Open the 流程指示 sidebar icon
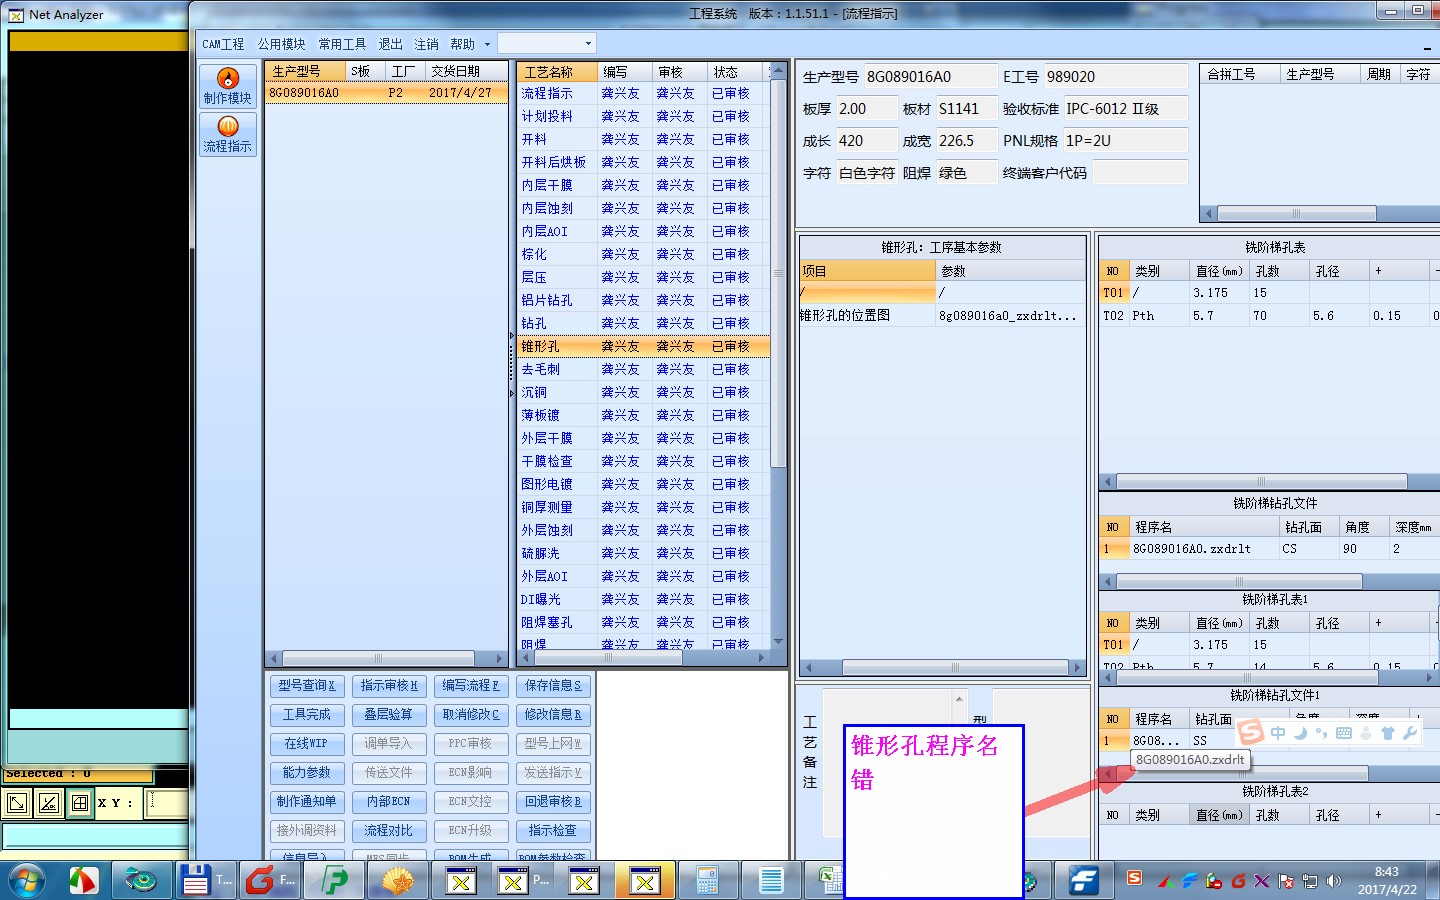Image resolution: width=1440 pixels, height=900 pixels. pyautogui.click(x=227, y=134)
